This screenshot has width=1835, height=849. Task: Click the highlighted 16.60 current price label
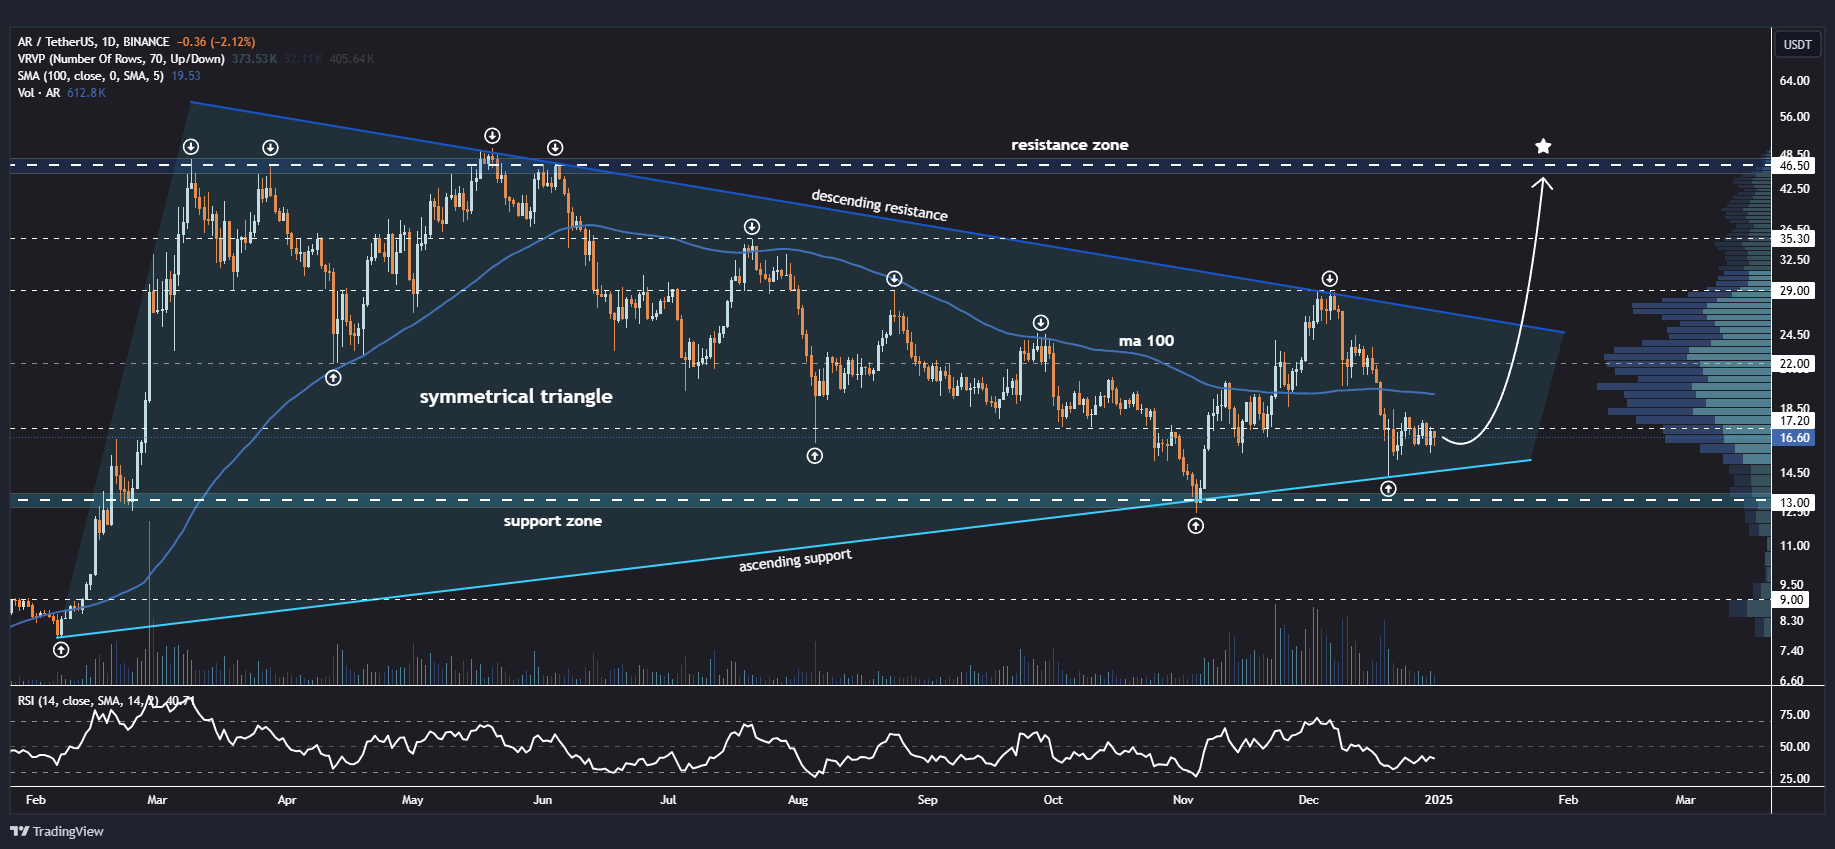[x=1795, y=438]
